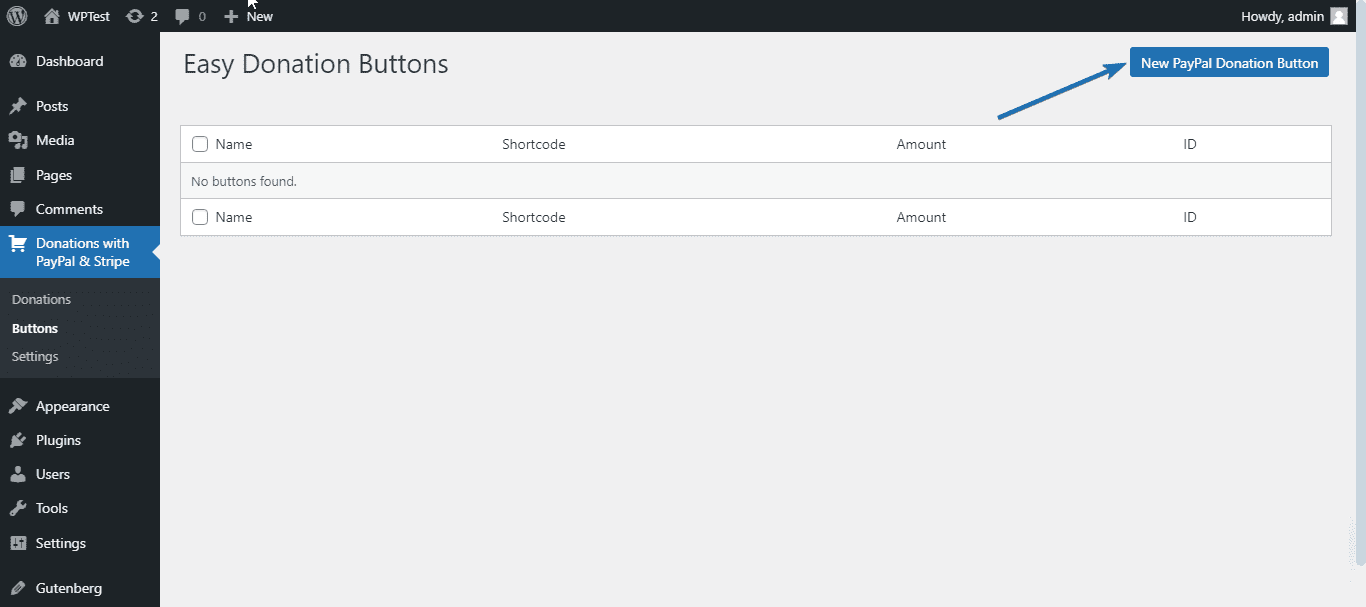Open the Dashboard menu
Viewport: 1366px width, 607px height.
tap(80, 61)
